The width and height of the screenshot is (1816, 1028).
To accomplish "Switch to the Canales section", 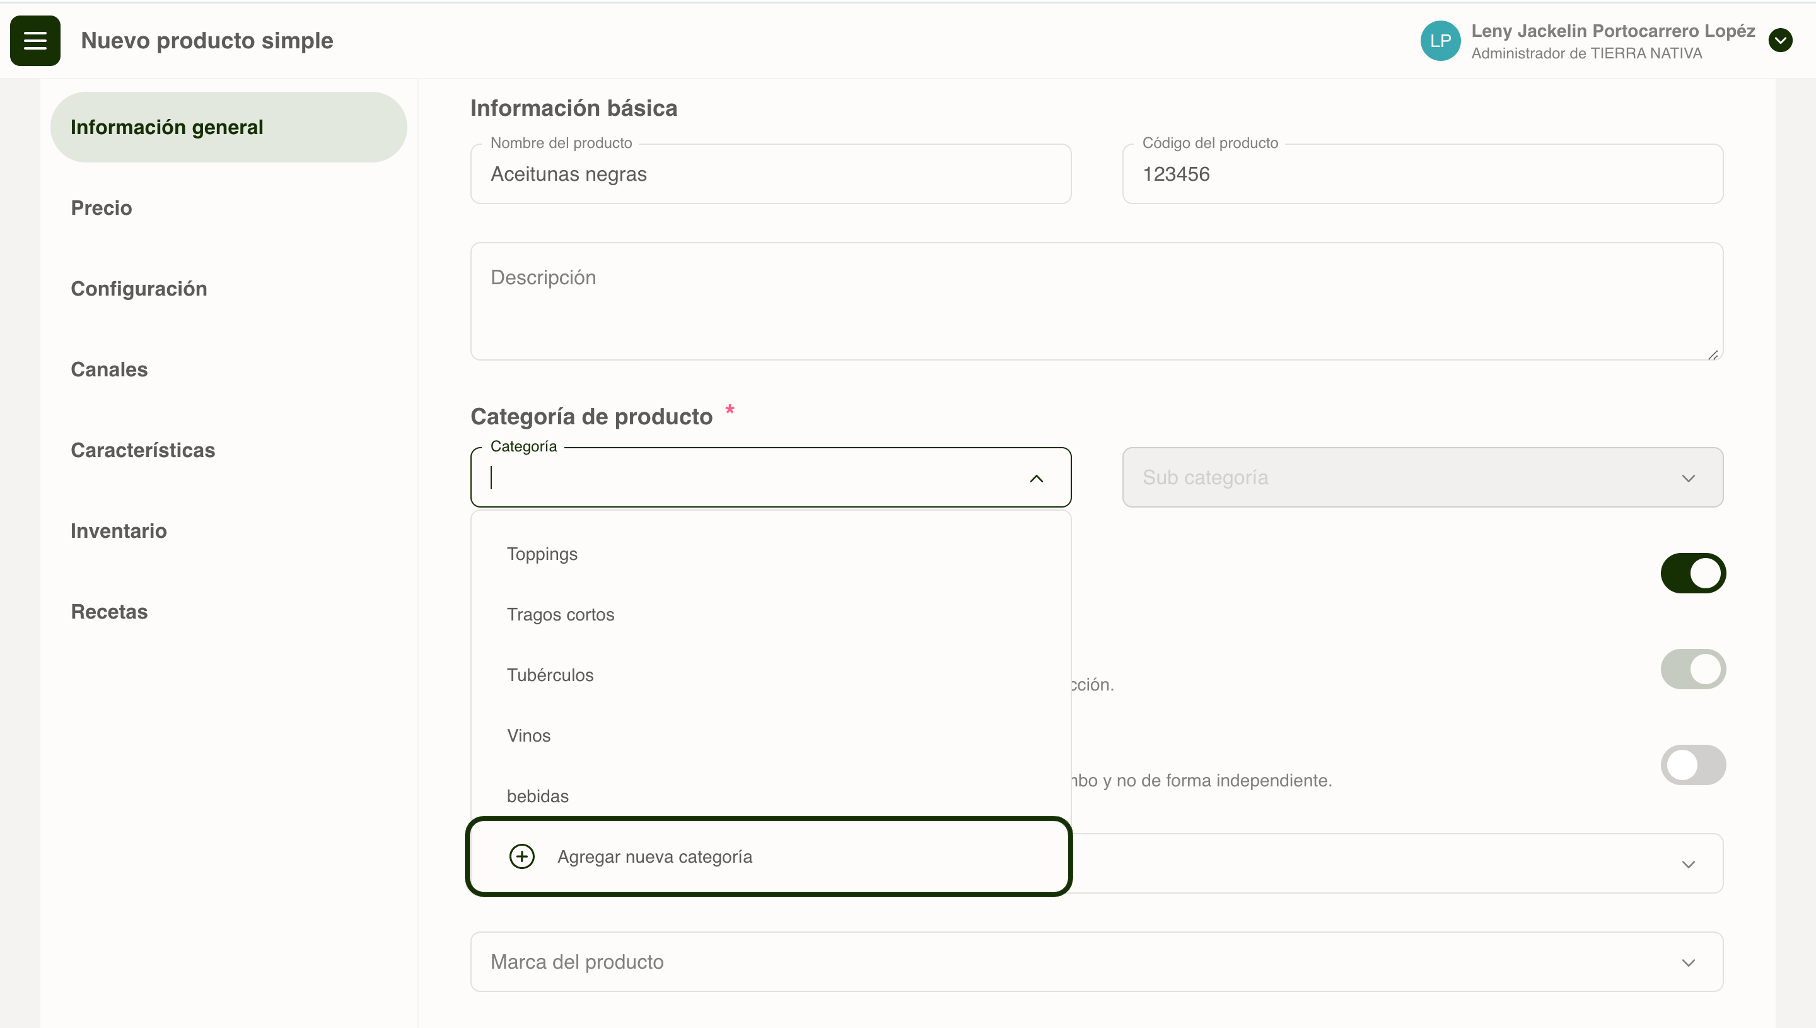I will [x=109, y=370].
